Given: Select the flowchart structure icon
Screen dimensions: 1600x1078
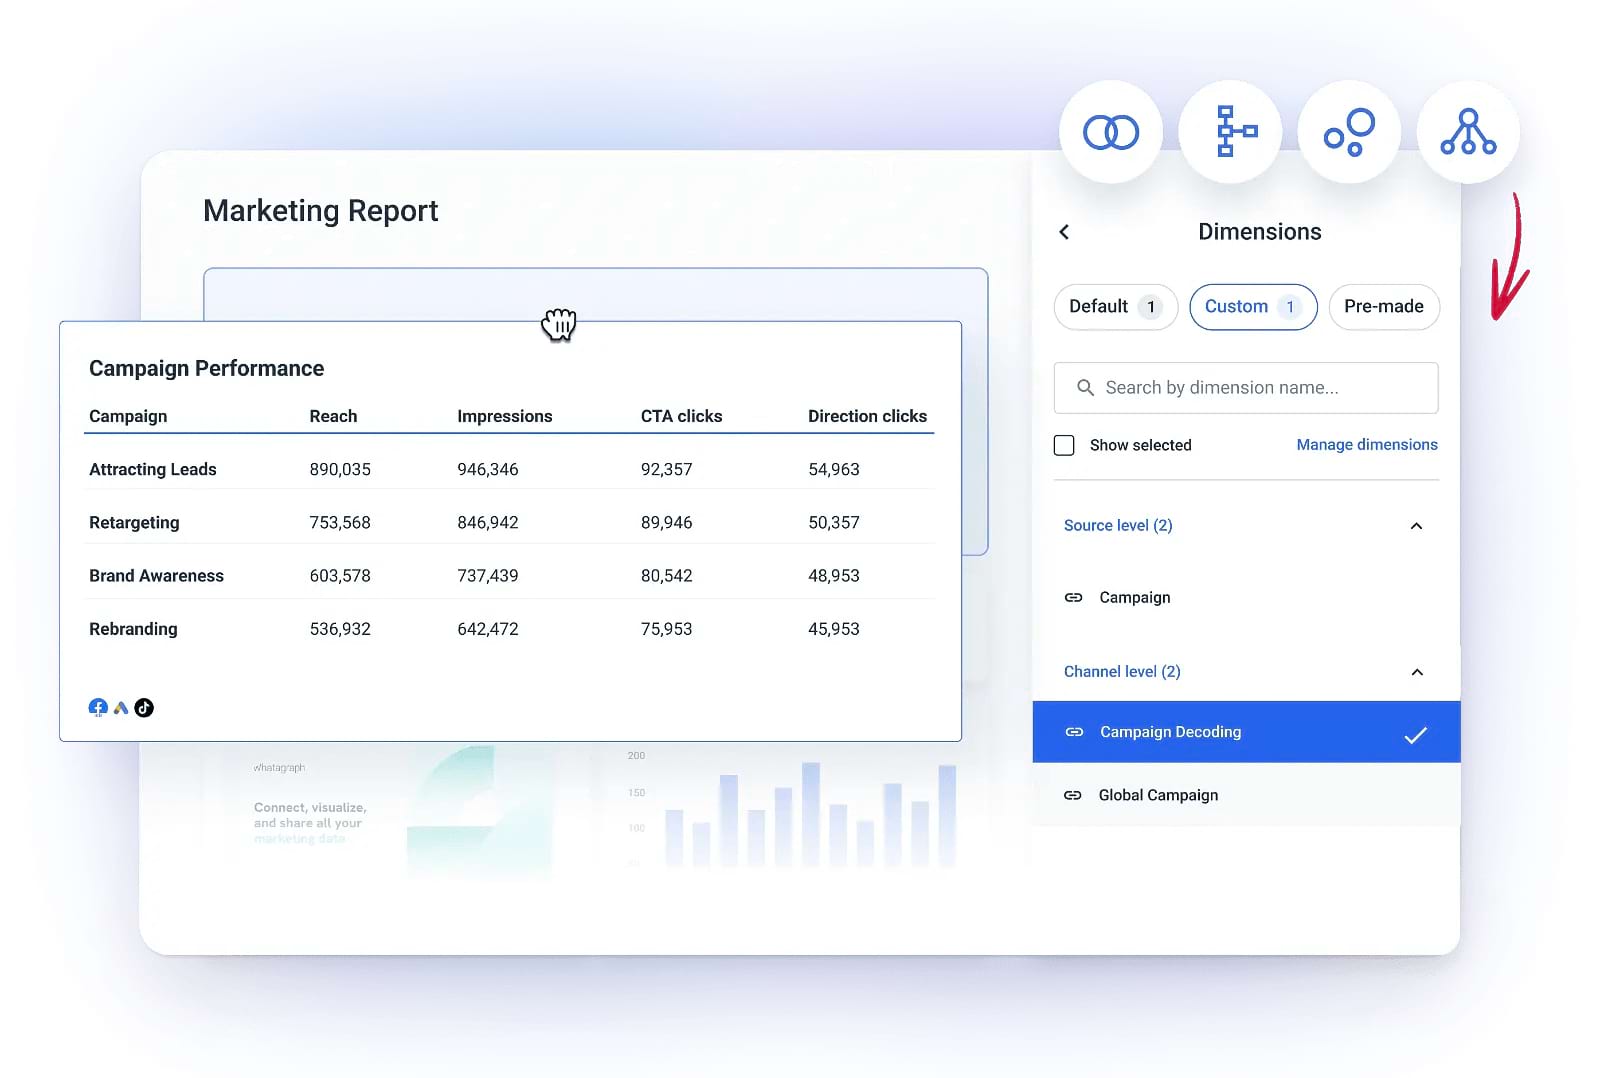Looking at the screenshot, I should point(1230,131).
